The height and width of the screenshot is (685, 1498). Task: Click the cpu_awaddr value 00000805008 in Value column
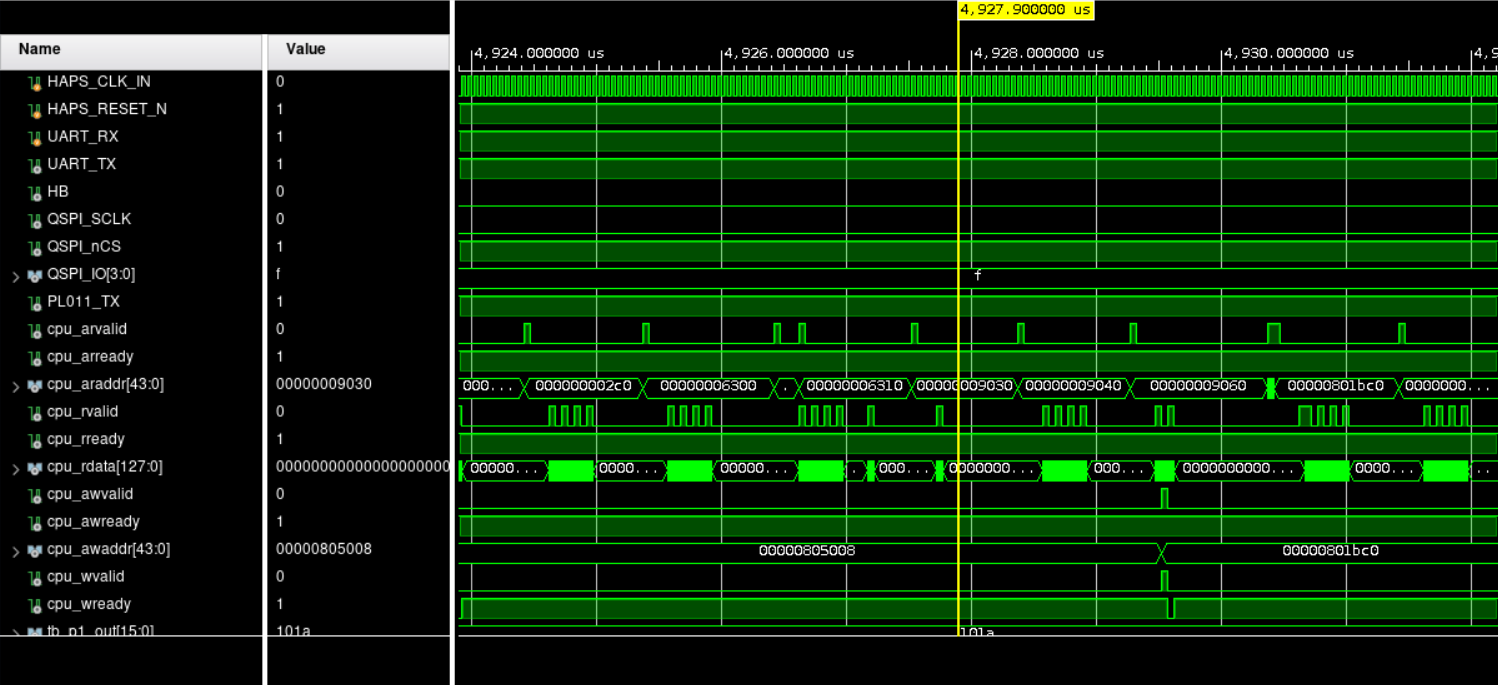pos(324,550)
